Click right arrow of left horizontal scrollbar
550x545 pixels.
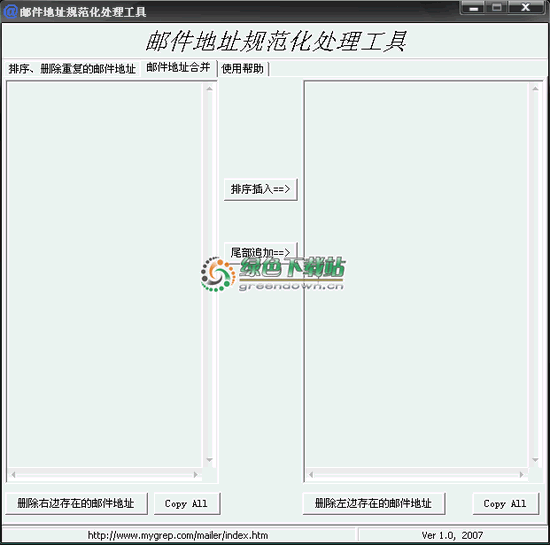point(196,475)
